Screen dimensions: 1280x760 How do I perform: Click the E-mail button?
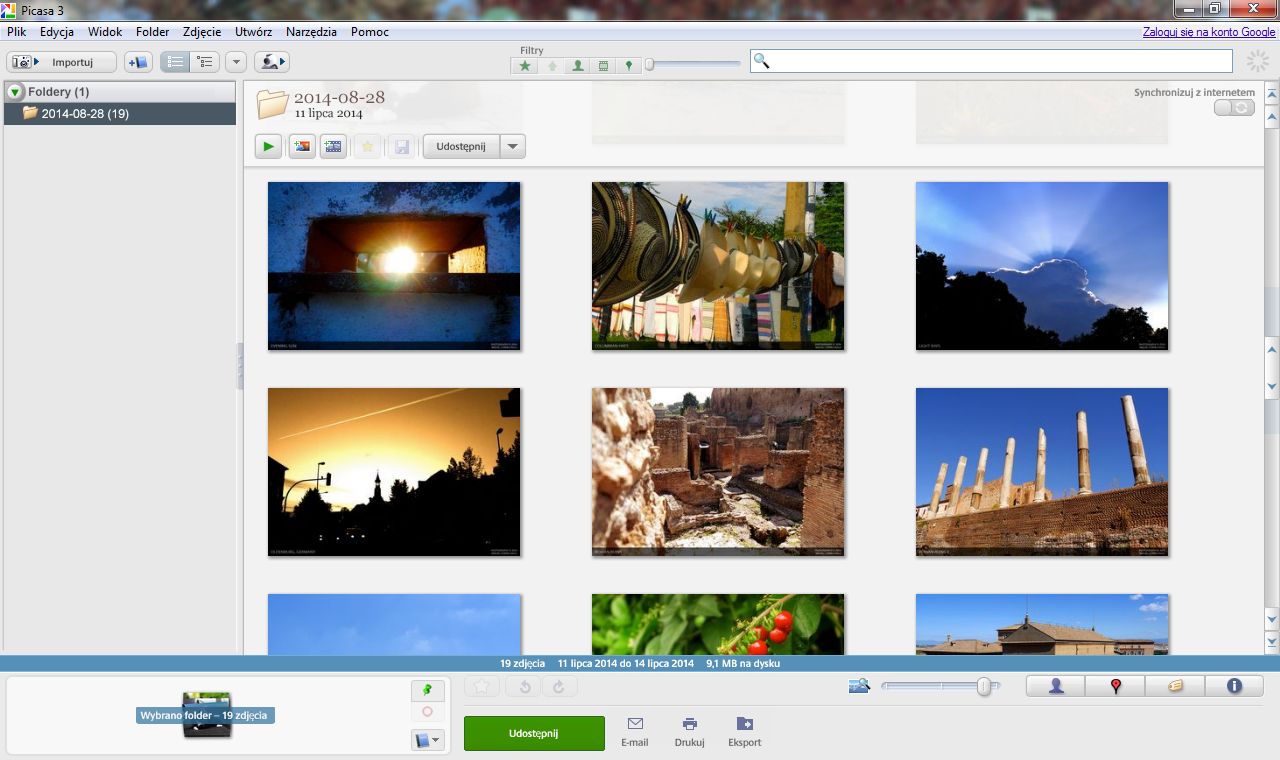634,732
